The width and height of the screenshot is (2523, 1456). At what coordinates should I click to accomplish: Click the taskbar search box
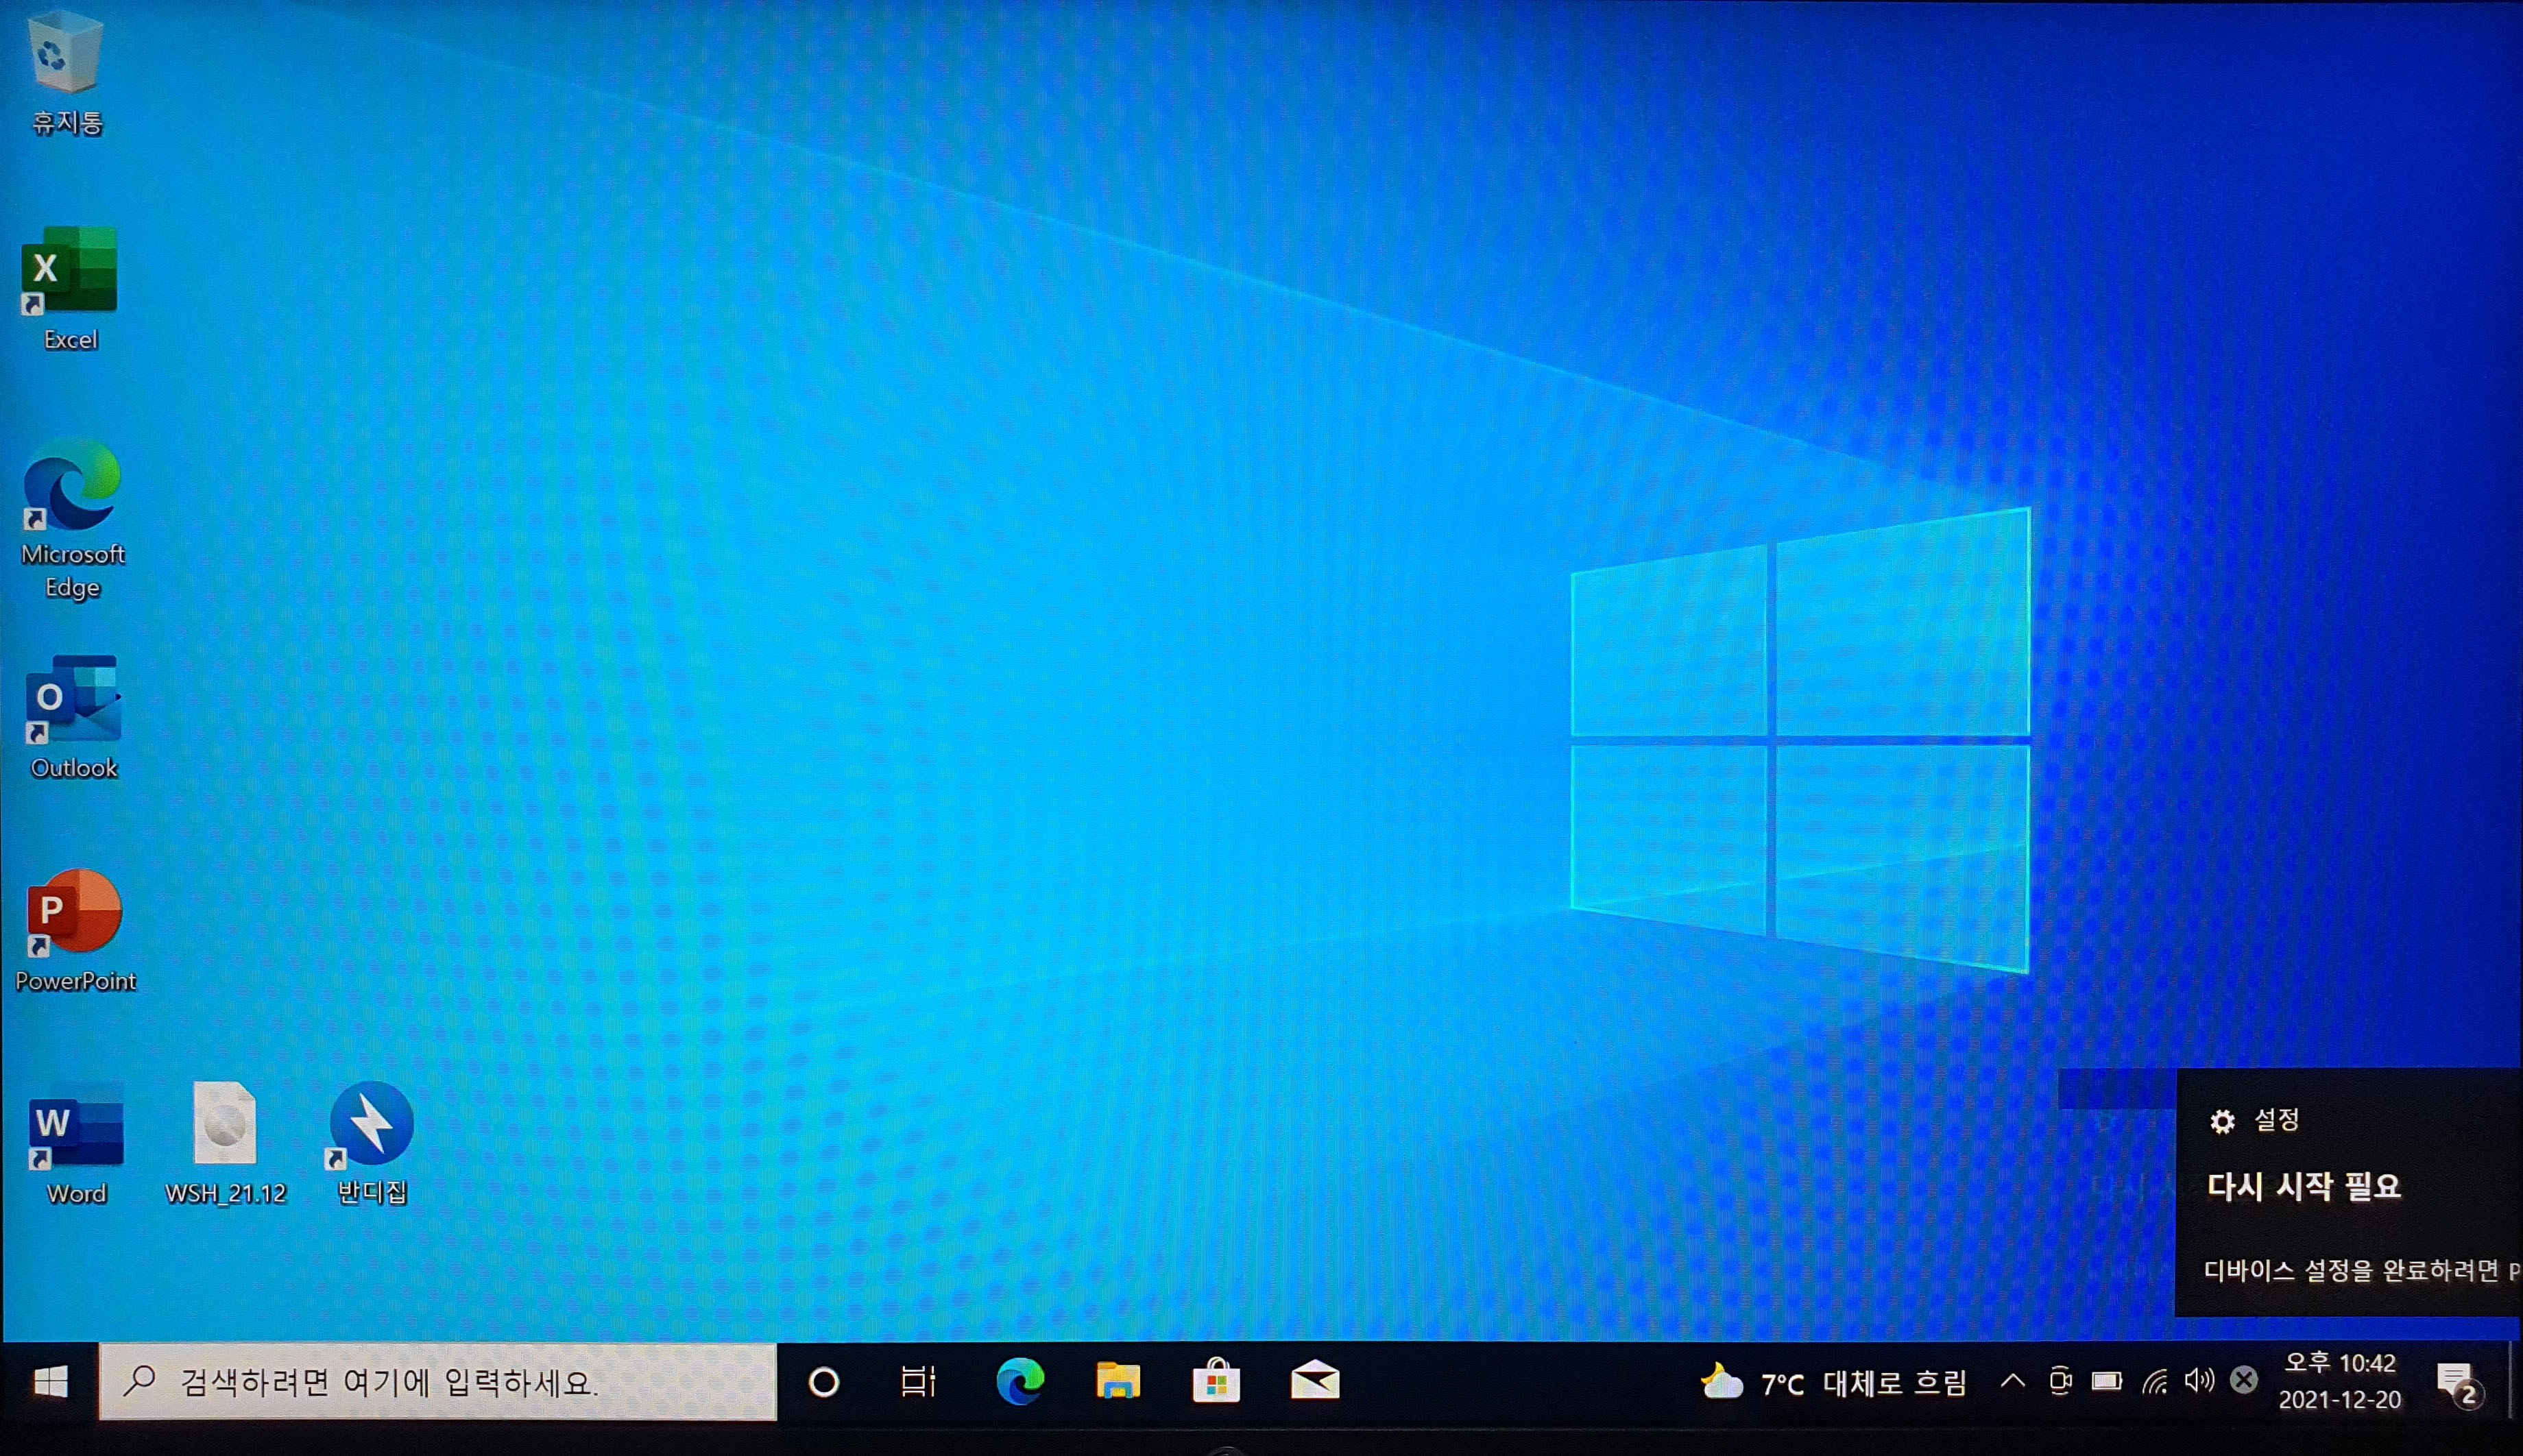pyautogui.click(x=438, y=1382)
